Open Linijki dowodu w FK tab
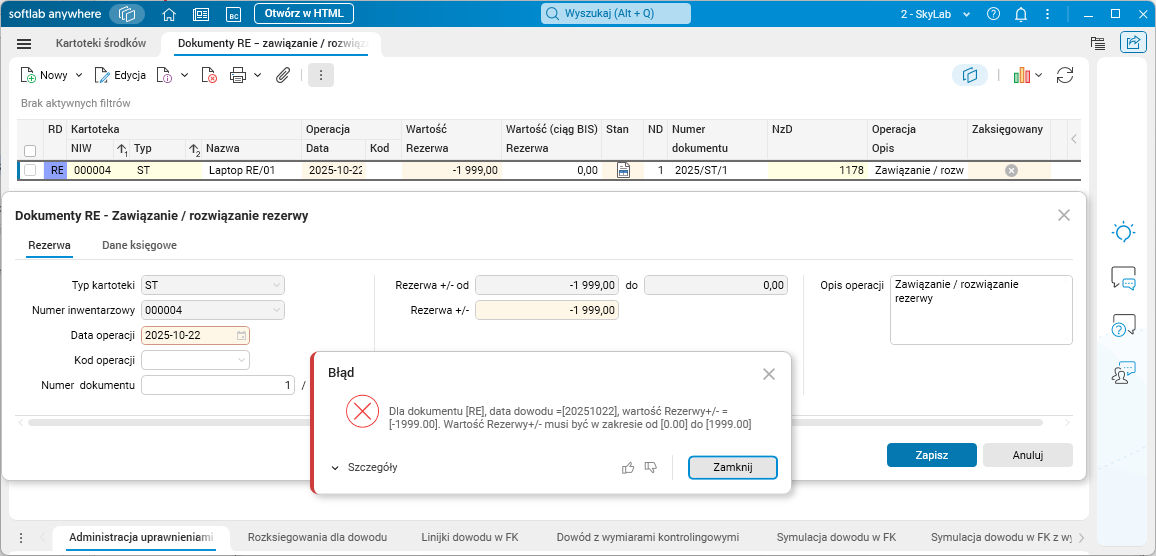 (470, 537)
